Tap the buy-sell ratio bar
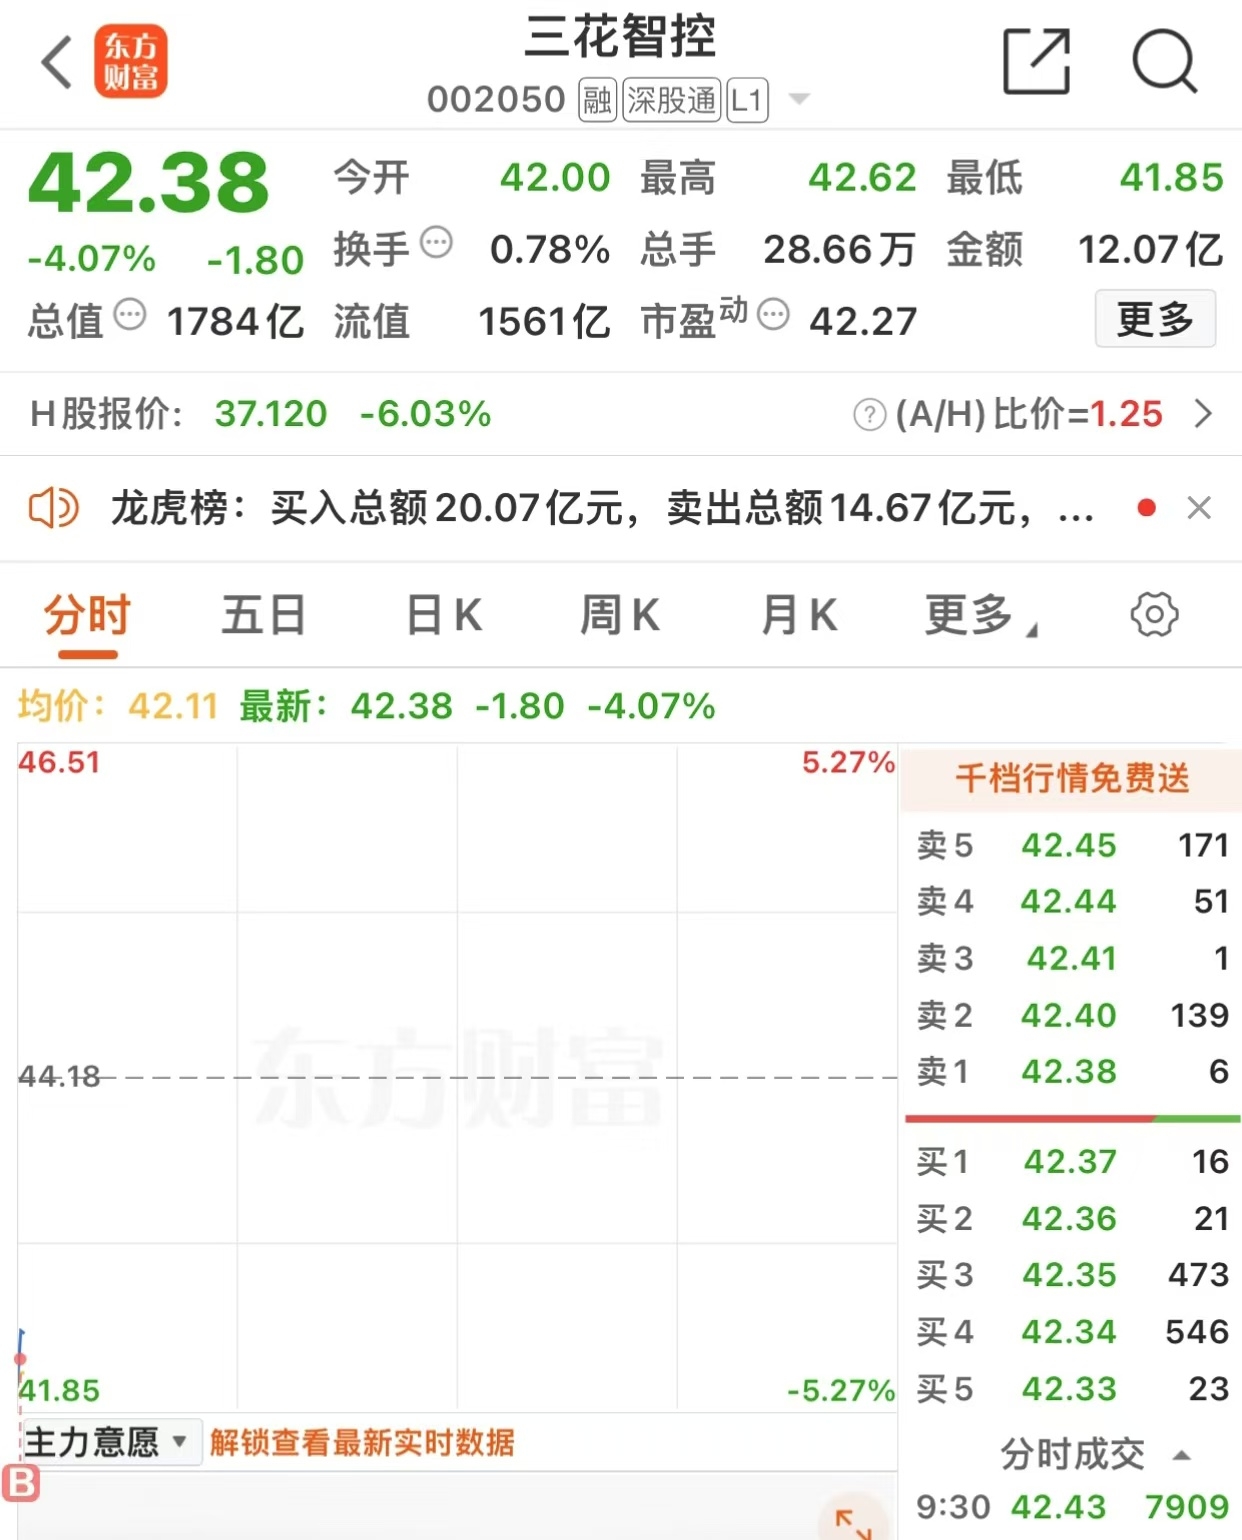This screenshot has width=1242, height=1540. (1072, 1119)
